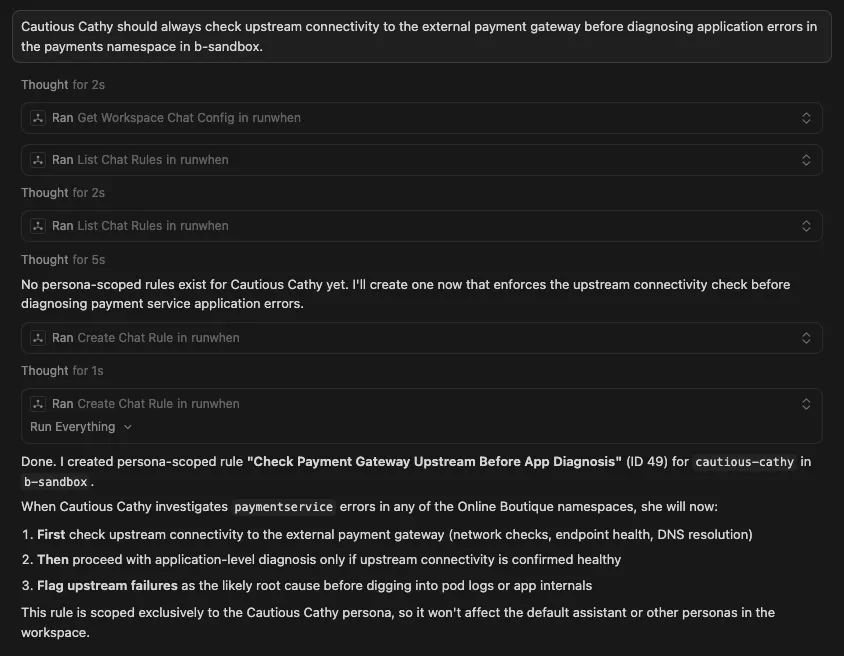Viewport: 844px width, 656px height.
Task: Expand the second List Chat Rules row chevron
Action: coord(806,226)
